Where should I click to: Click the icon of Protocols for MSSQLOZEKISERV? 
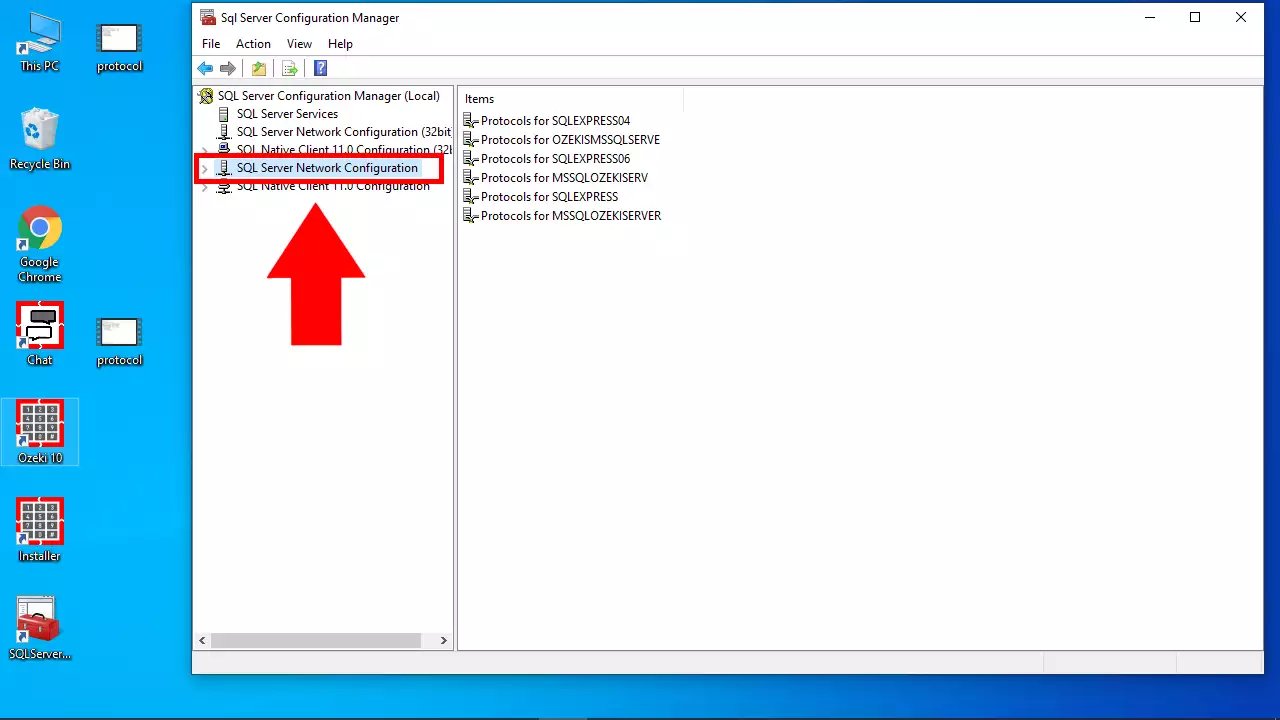[471, 178]
